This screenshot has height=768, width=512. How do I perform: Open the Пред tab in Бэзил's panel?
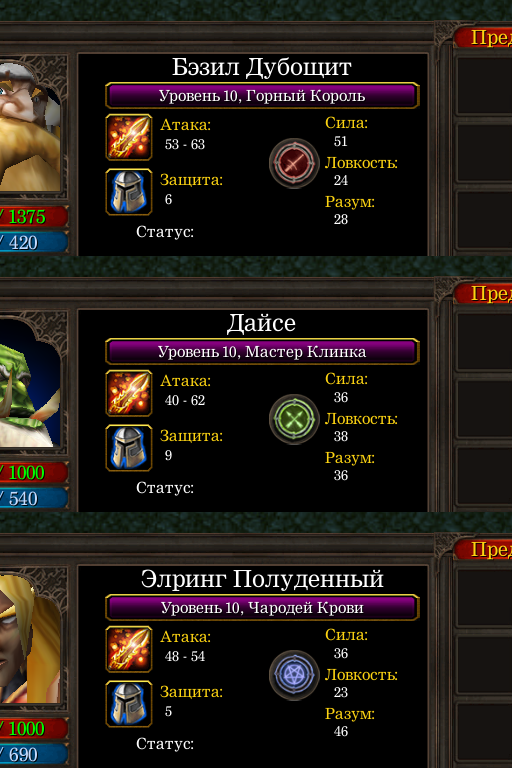[483, 38]
